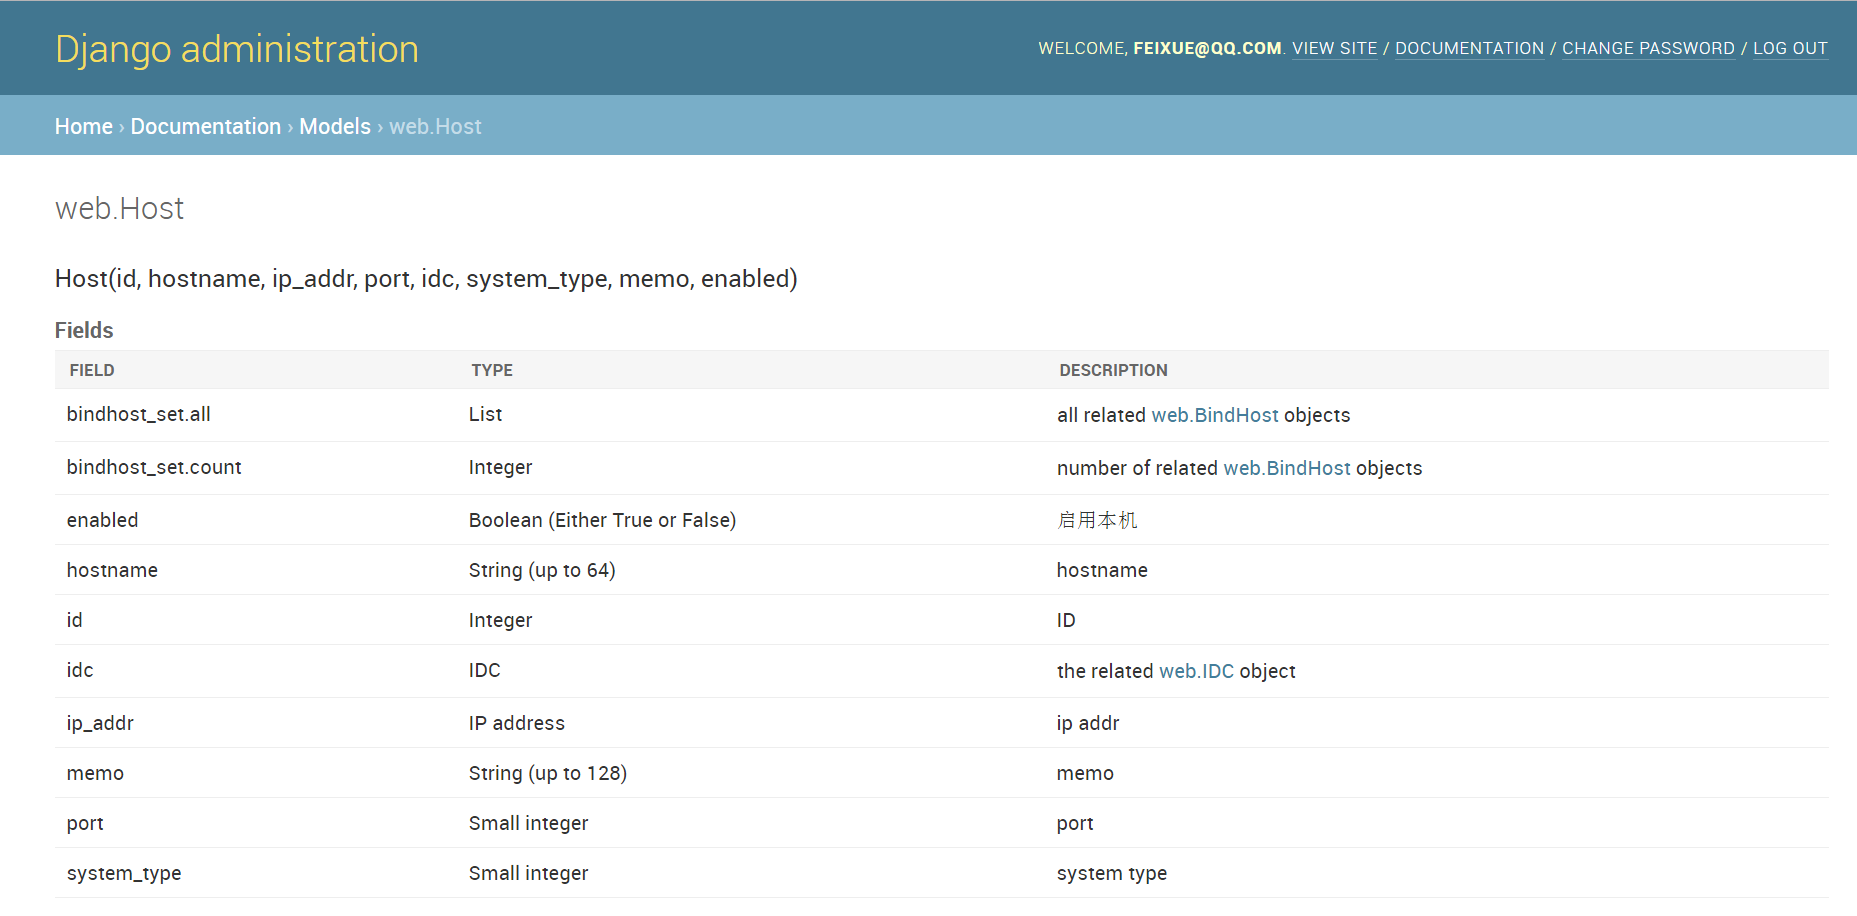This screenshot has width=1857, height=916.
Task: Open the DOCUMENTATION header link
Action: click(1469, 48)
